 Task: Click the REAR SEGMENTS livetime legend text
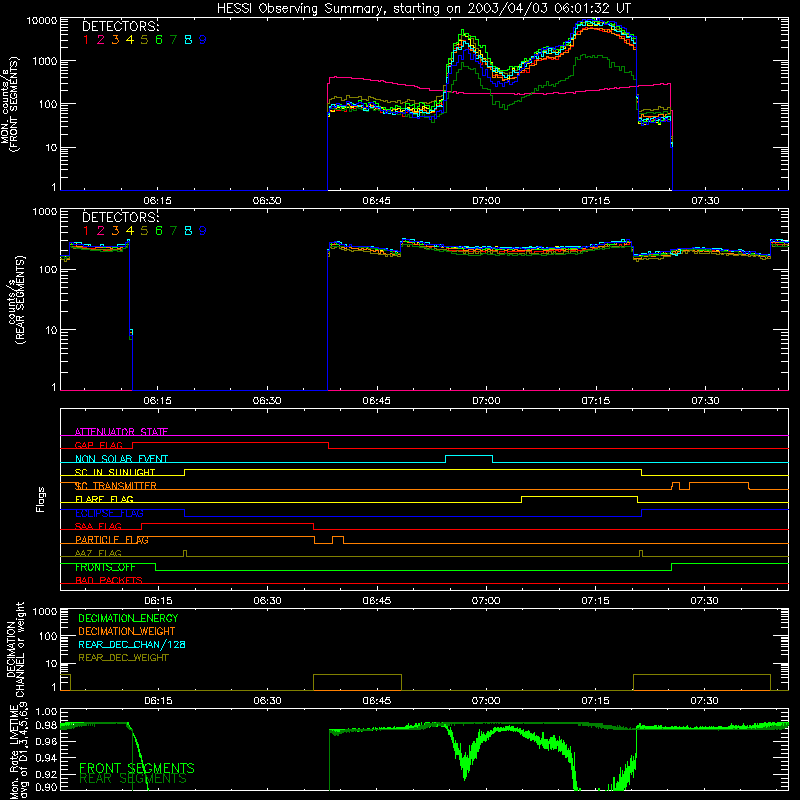coord(133,779)
